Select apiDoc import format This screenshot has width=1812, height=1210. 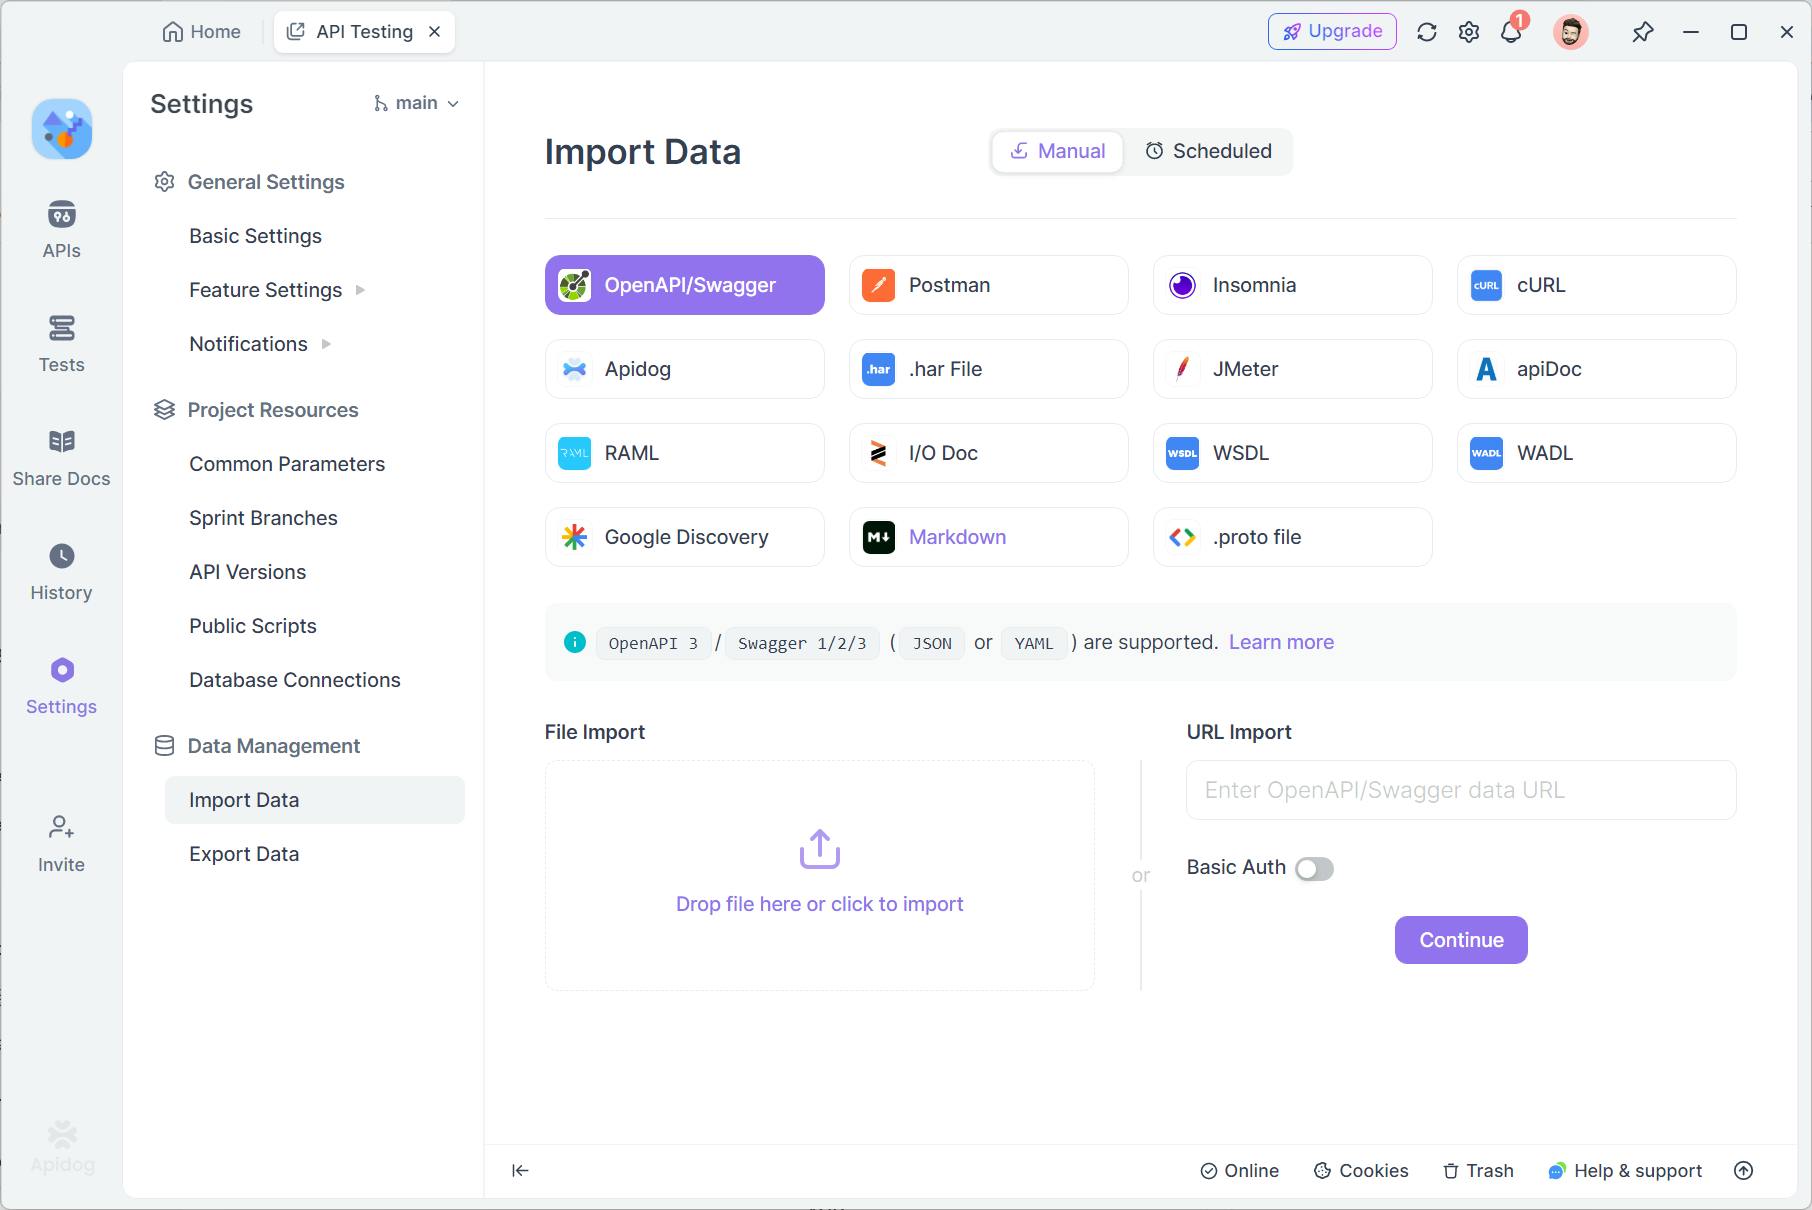click(x=1597, y=369)
